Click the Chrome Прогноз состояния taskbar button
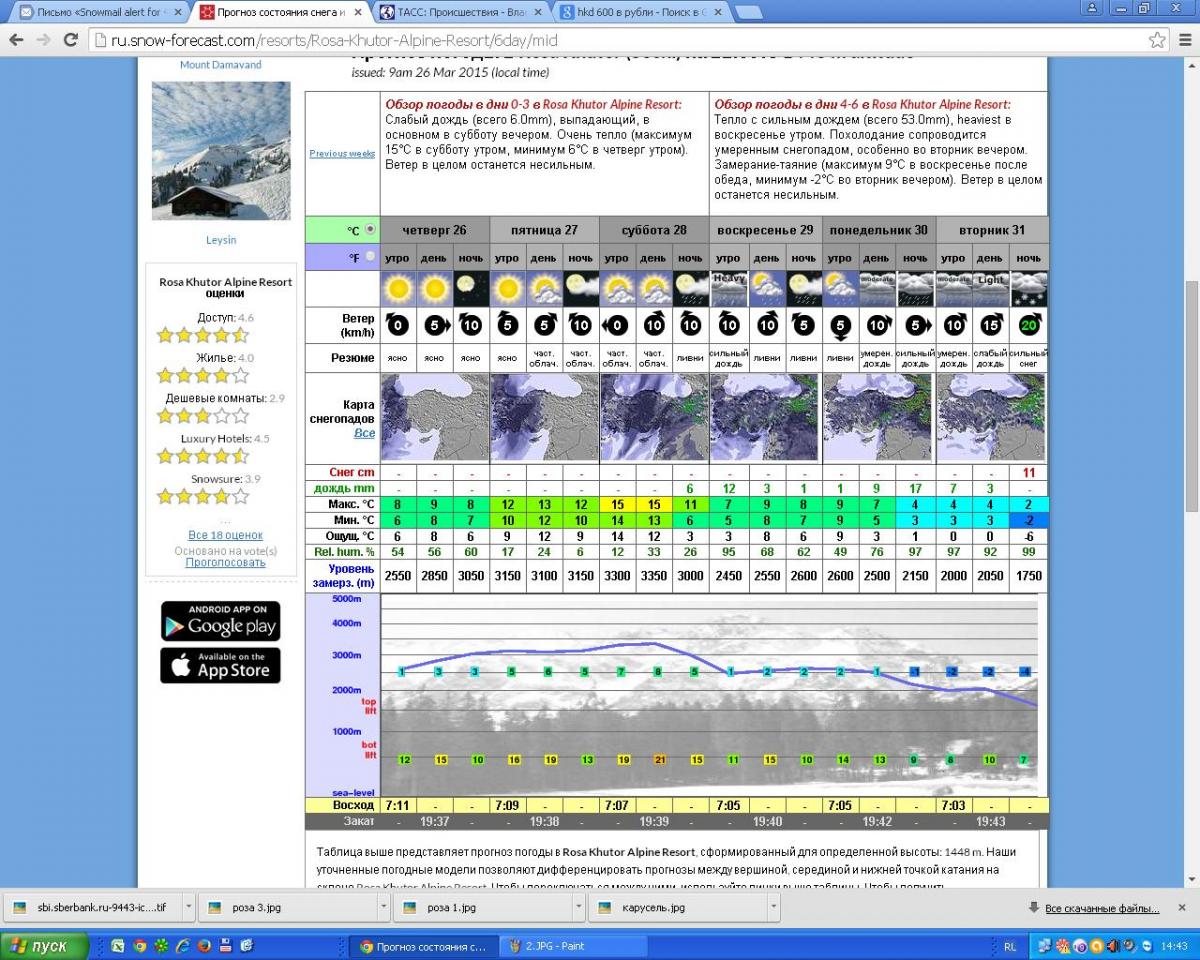 tap(422, 946)
